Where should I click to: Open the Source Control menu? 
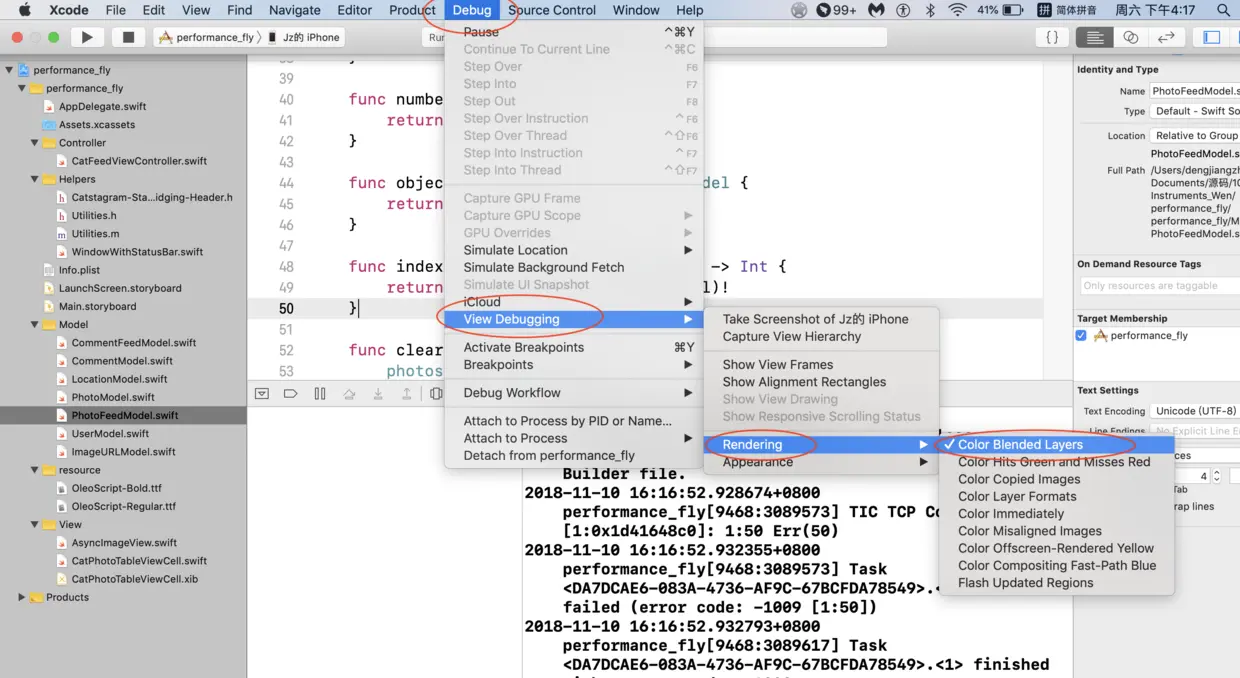[x=552, y=10]
